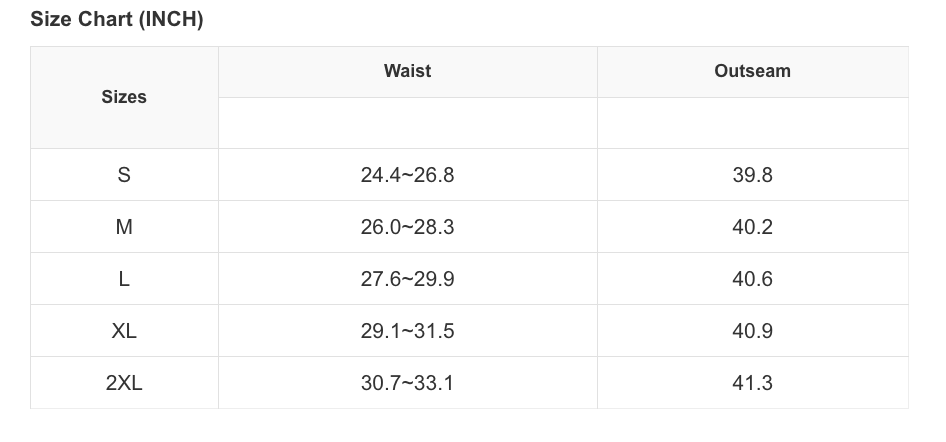Select the Outseam column header
This screenshot has height=442, width=946.
[752, 71]
